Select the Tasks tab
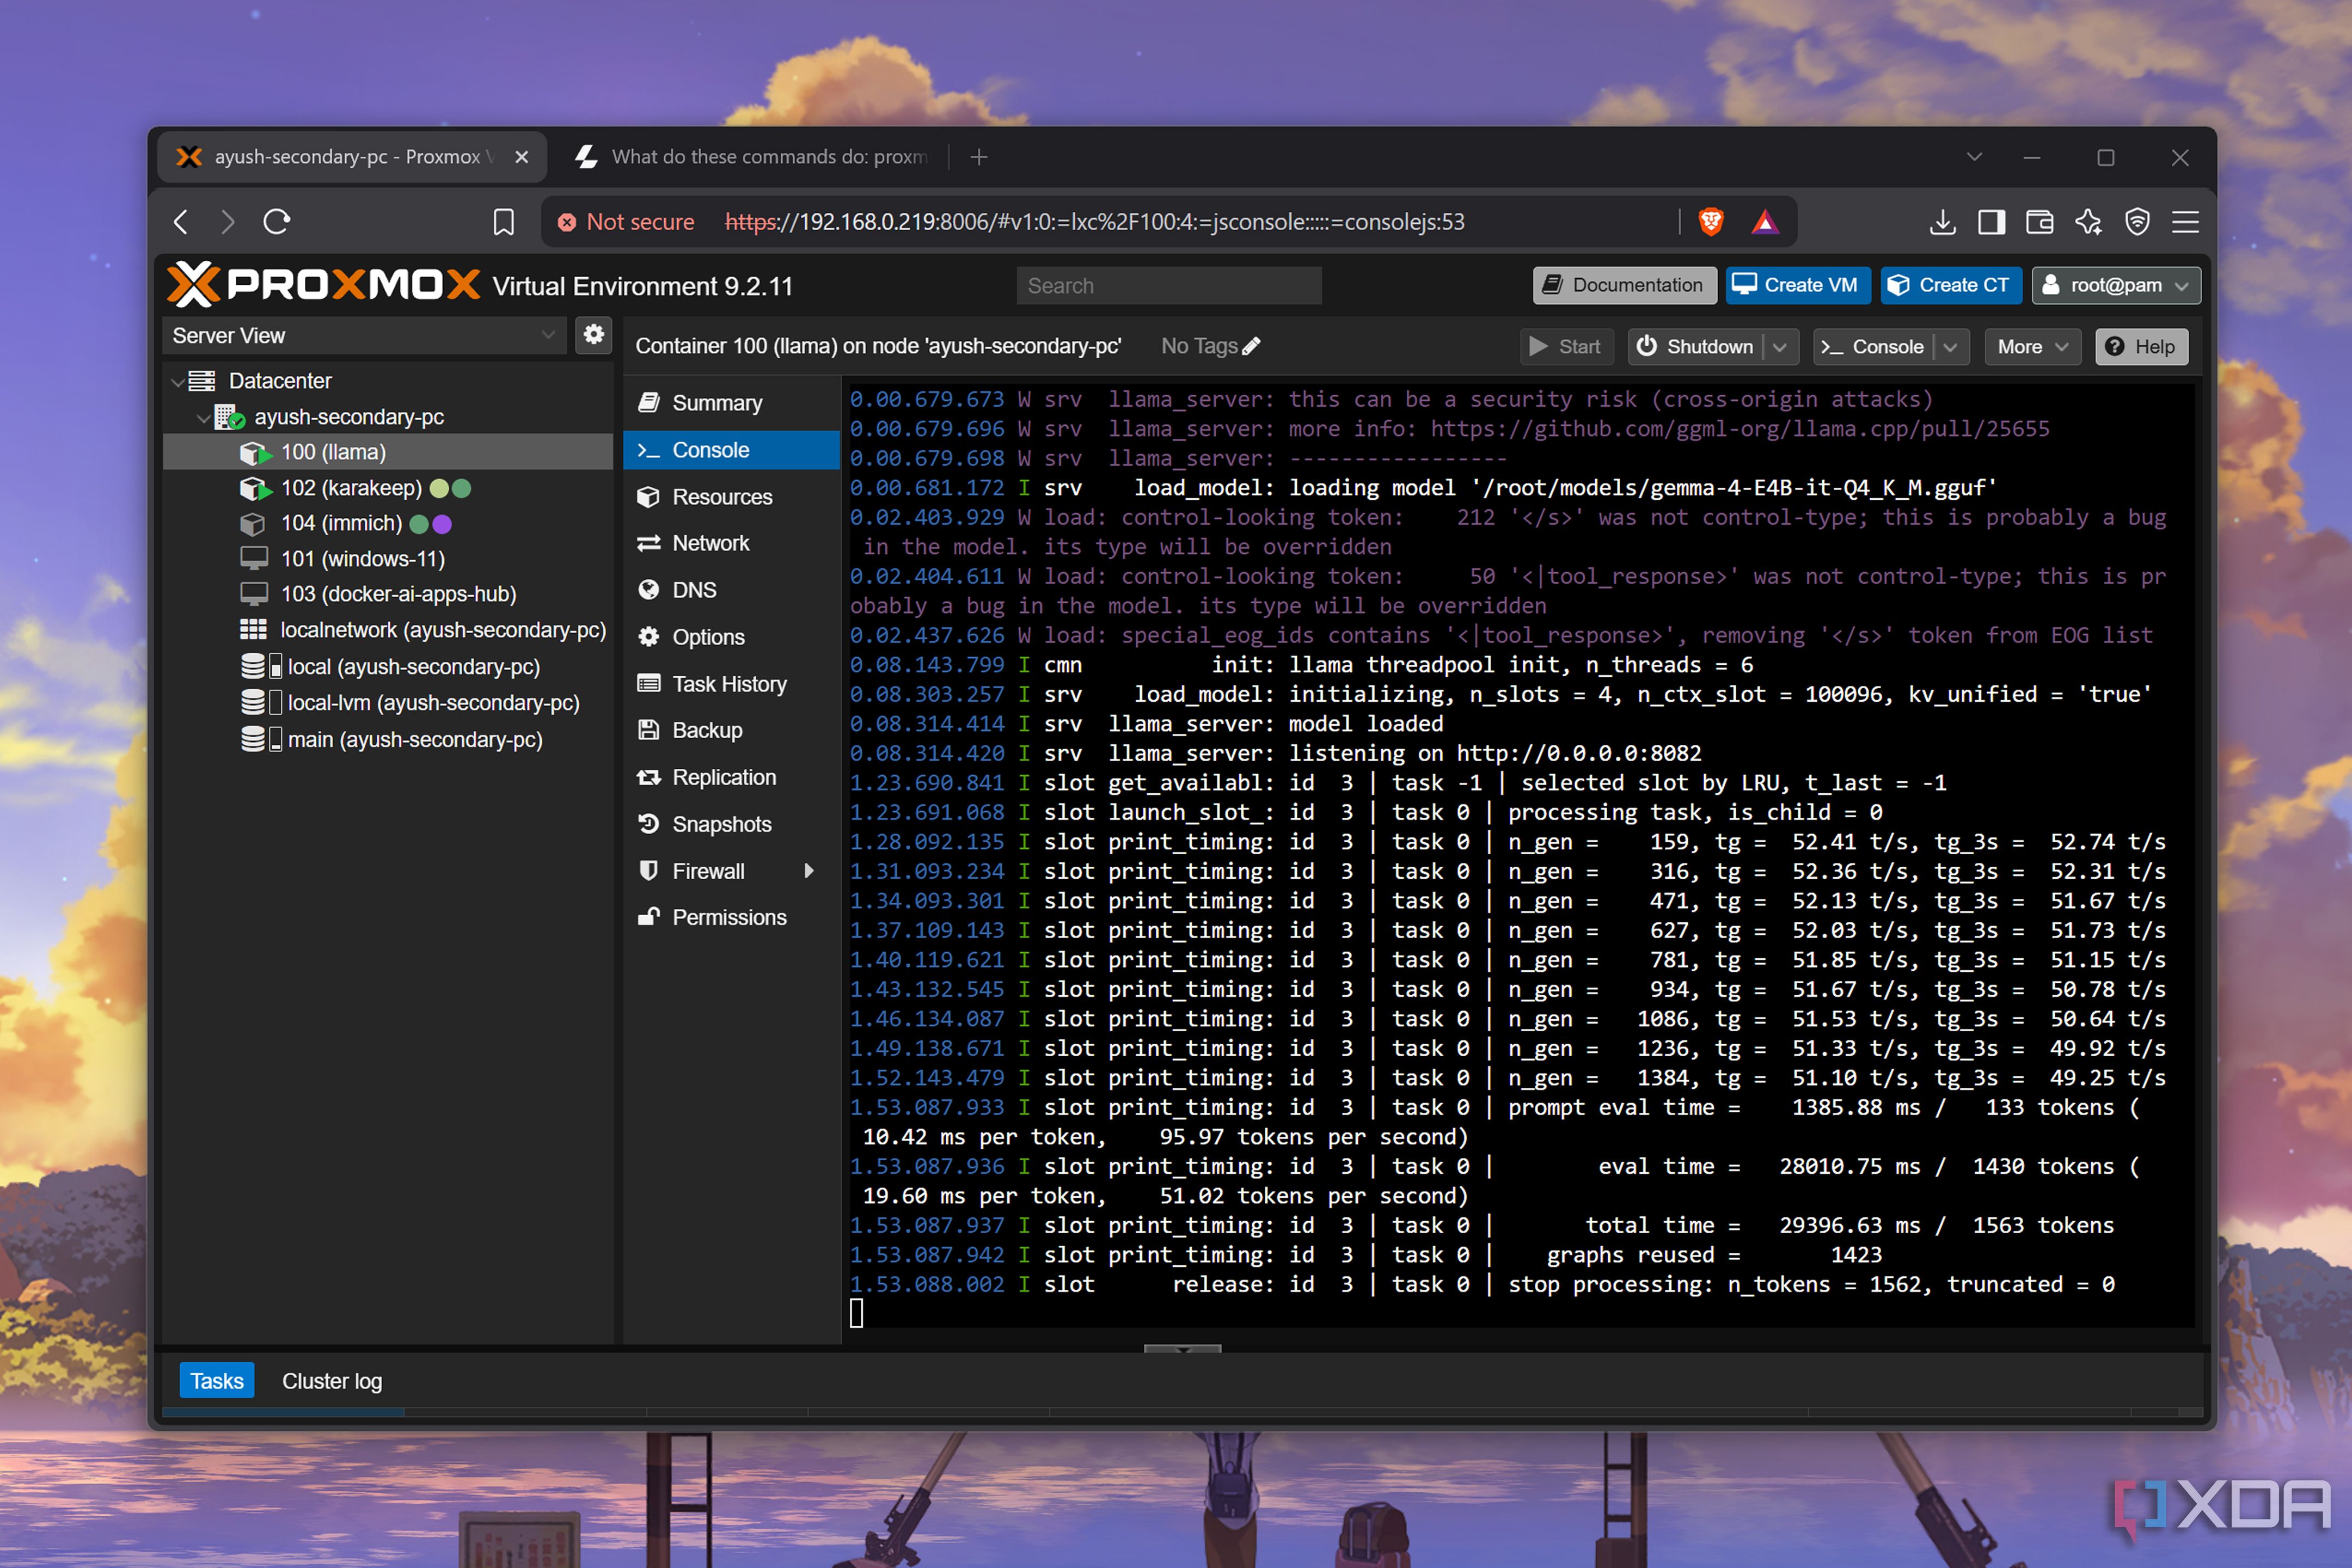Screen dimensions: 2352x1568 pyautogui.click(x=217, y=1381)
